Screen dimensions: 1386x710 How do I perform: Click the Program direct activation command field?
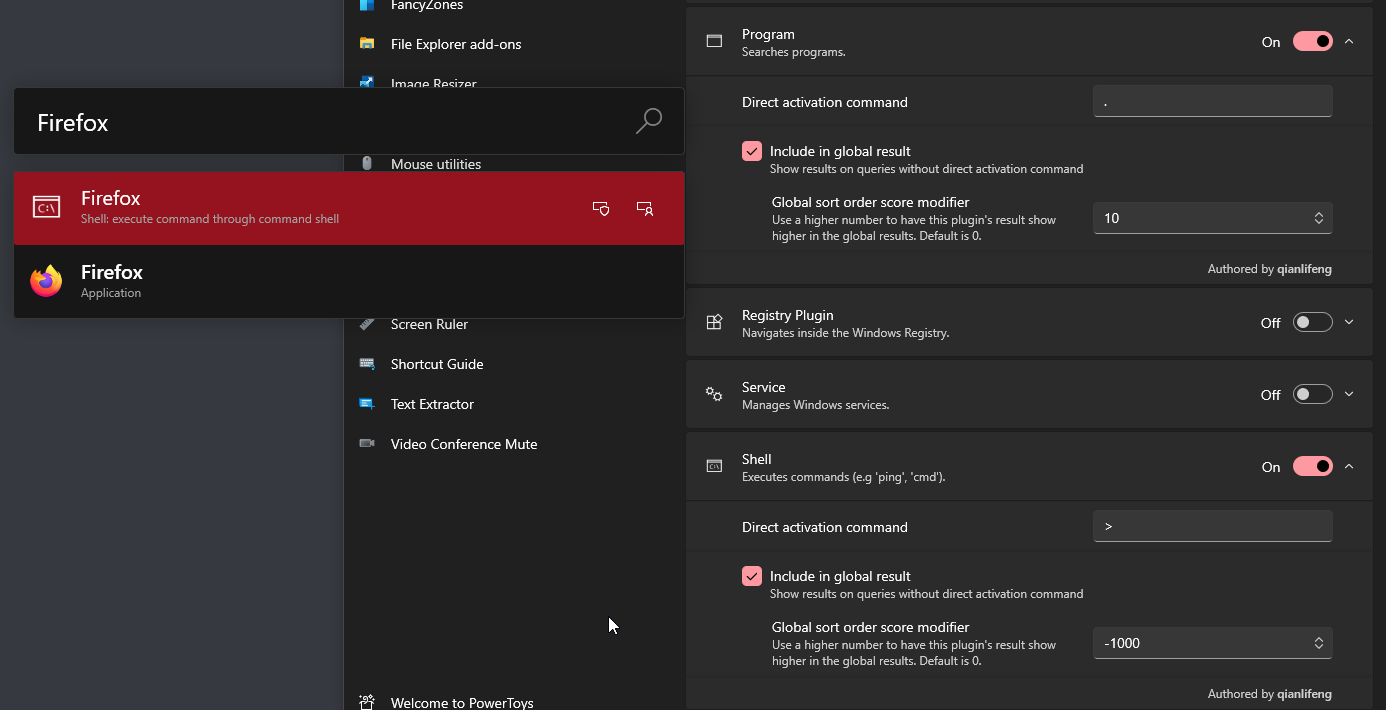click(x=1212, y=102)
